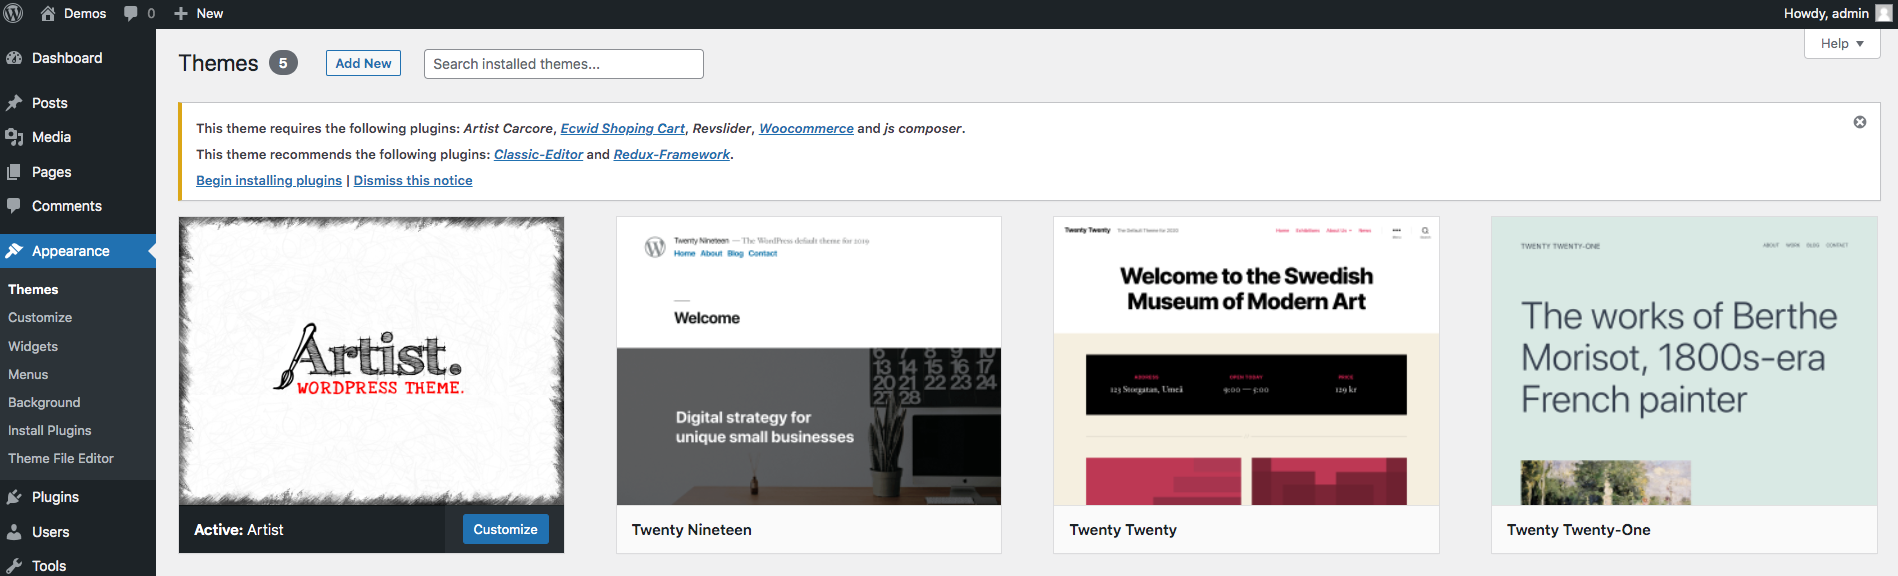
Task: Open Background submenu item
Action: [x=44, y=402]
